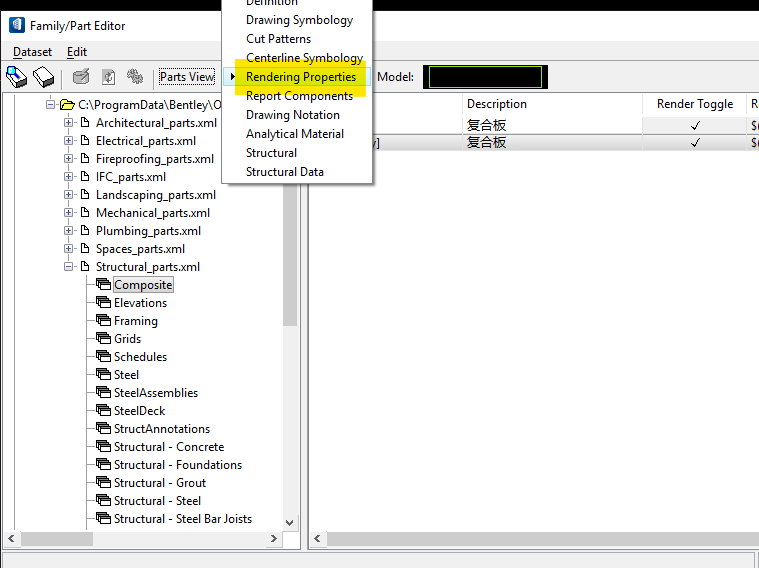Select the Composite family in tree
Screen dimensions: 759x568
point(143,285)
